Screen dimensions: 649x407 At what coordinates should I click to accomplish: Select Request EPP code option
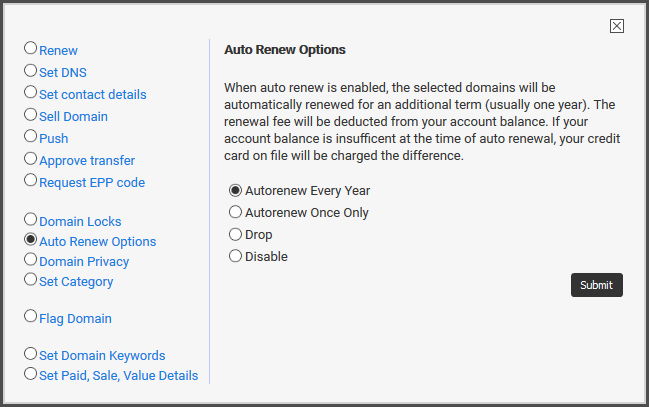(30, 180)
